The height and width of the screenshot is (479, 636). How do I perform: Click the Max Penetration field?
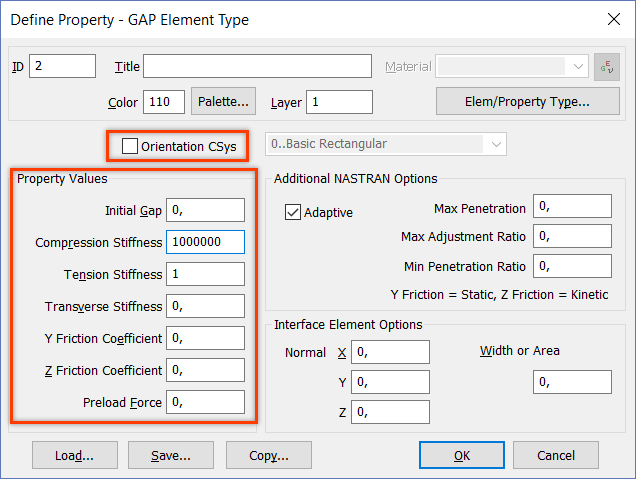tap(572, 206)
